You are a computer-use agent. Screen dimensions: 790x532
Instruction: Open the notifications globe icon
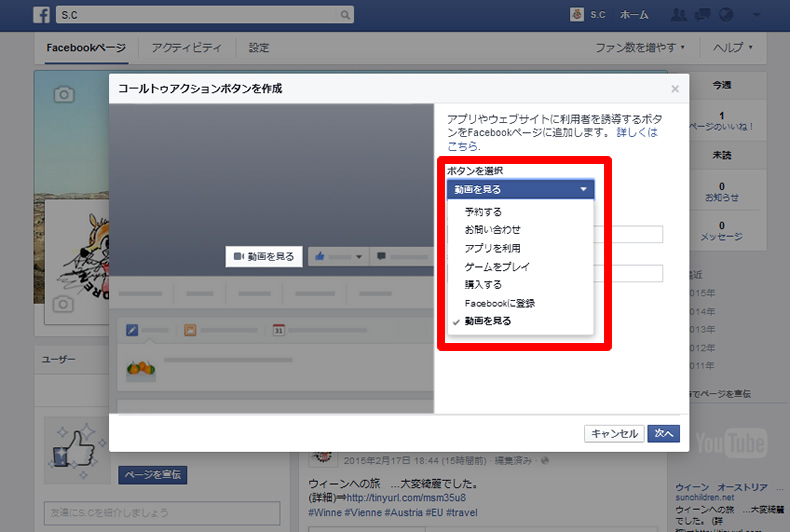click(726, 15)
